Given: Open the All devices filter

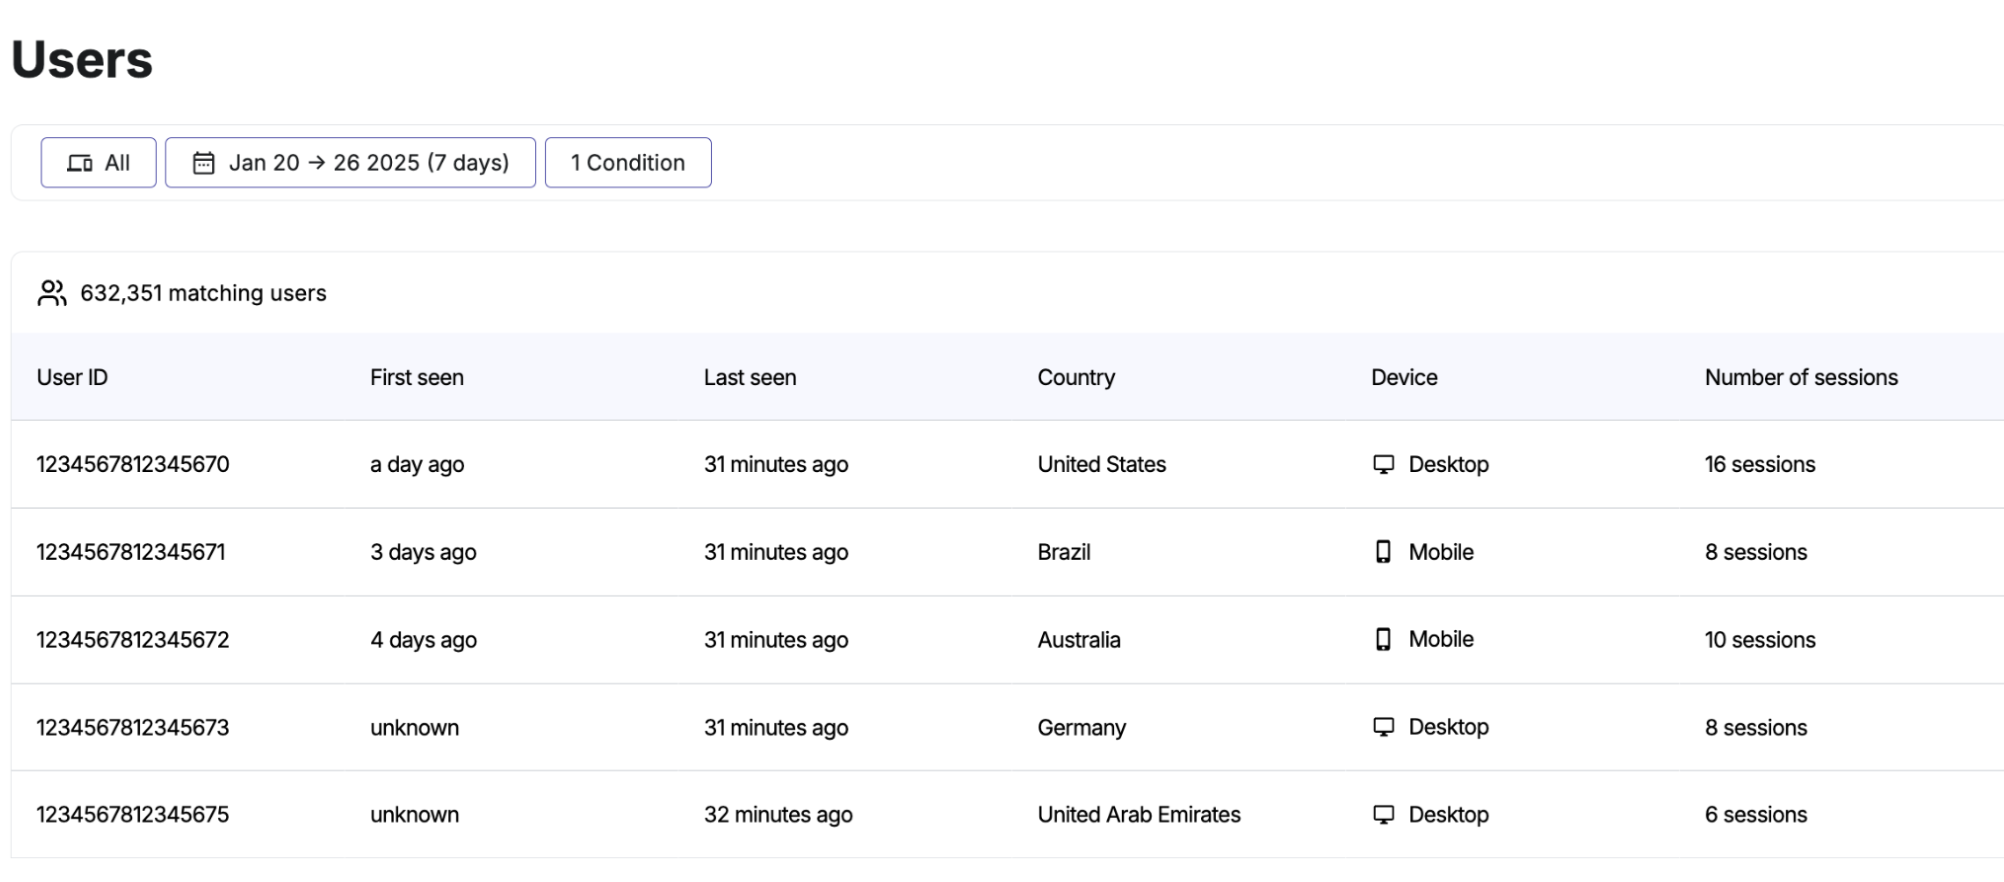Looking at the screenshot, I should (x=98, y=162).
